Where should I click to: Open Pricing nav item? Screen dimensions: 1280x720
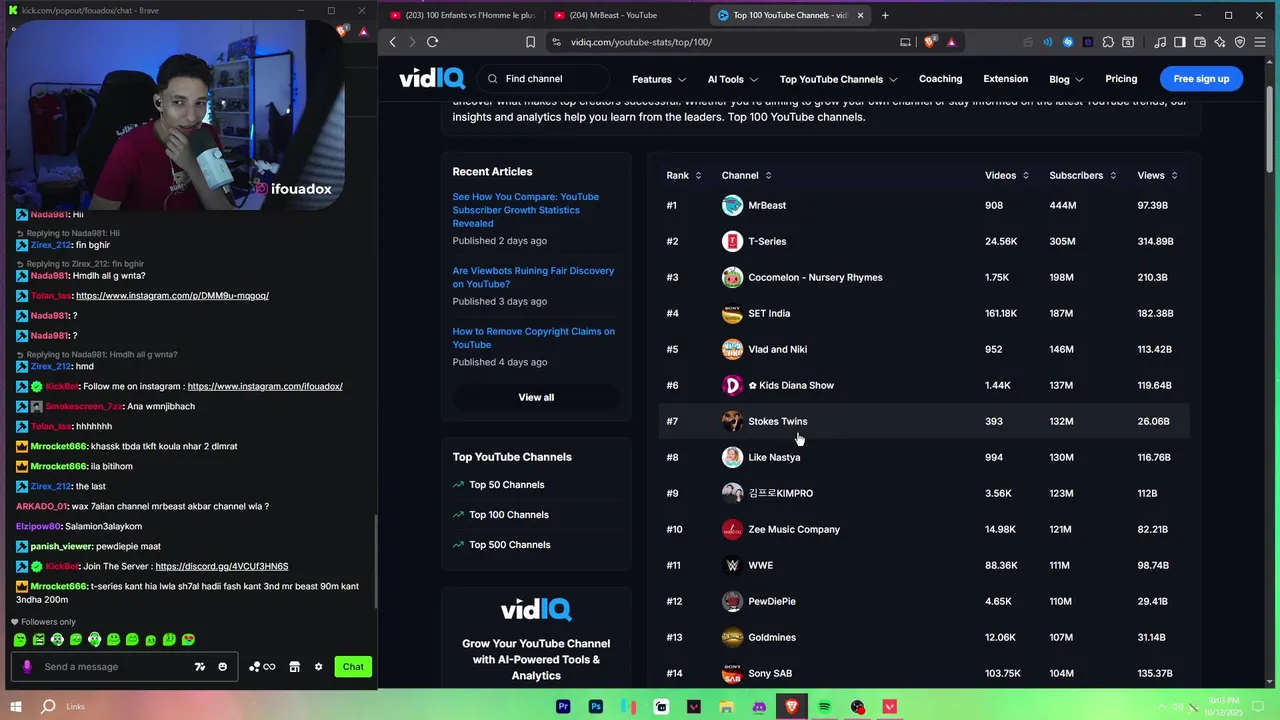tap(1121, 79)
